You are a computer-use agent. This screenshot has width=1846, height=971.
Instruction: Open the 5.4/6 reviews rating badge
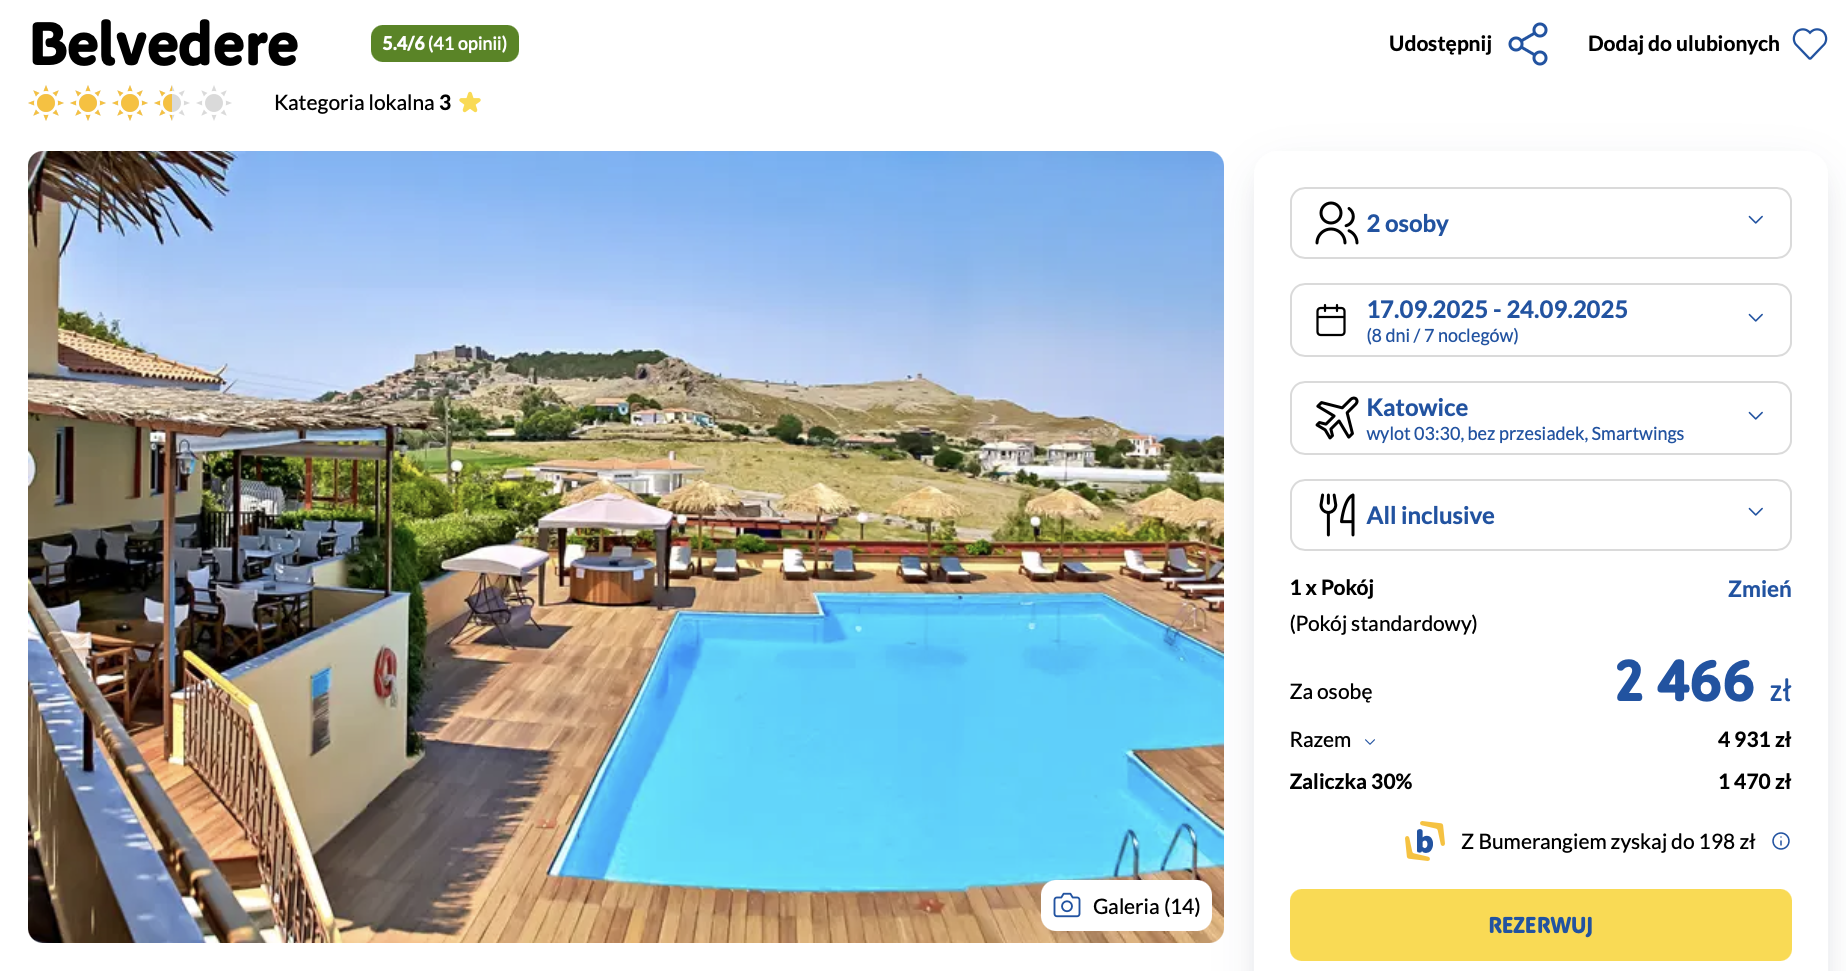coord(444,44)
